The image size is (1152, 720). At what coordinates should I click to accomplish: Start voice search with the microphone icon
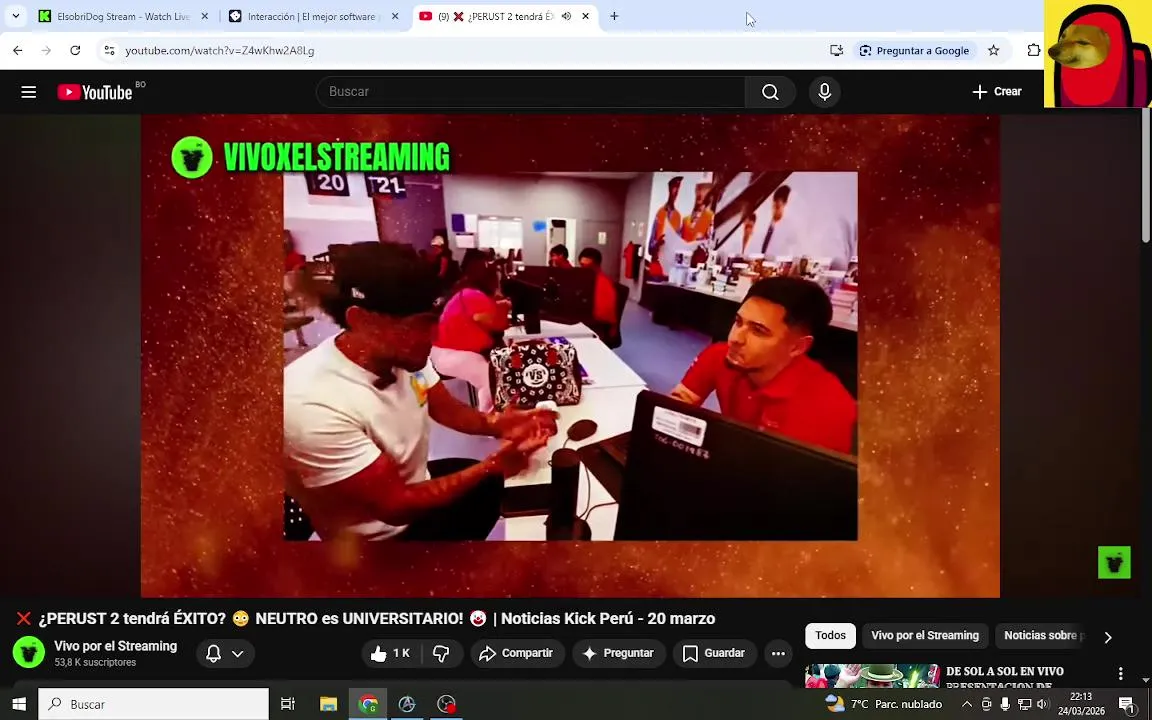824,92
